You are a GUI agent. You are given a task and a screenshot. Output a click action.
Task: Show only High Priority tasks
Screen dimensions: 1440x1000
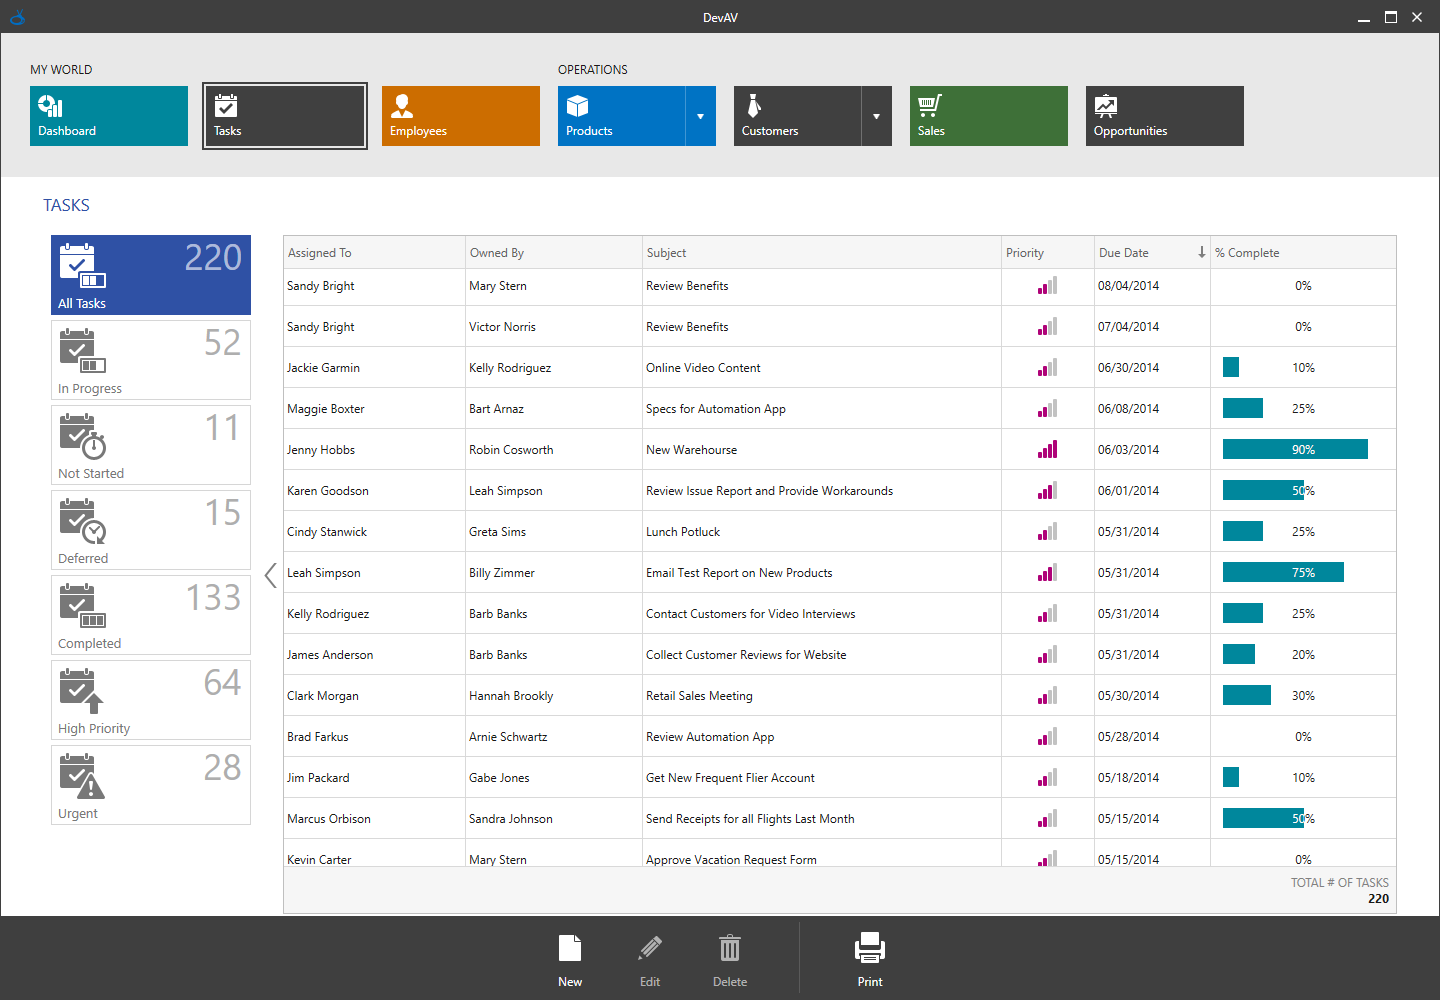[150, 700]
